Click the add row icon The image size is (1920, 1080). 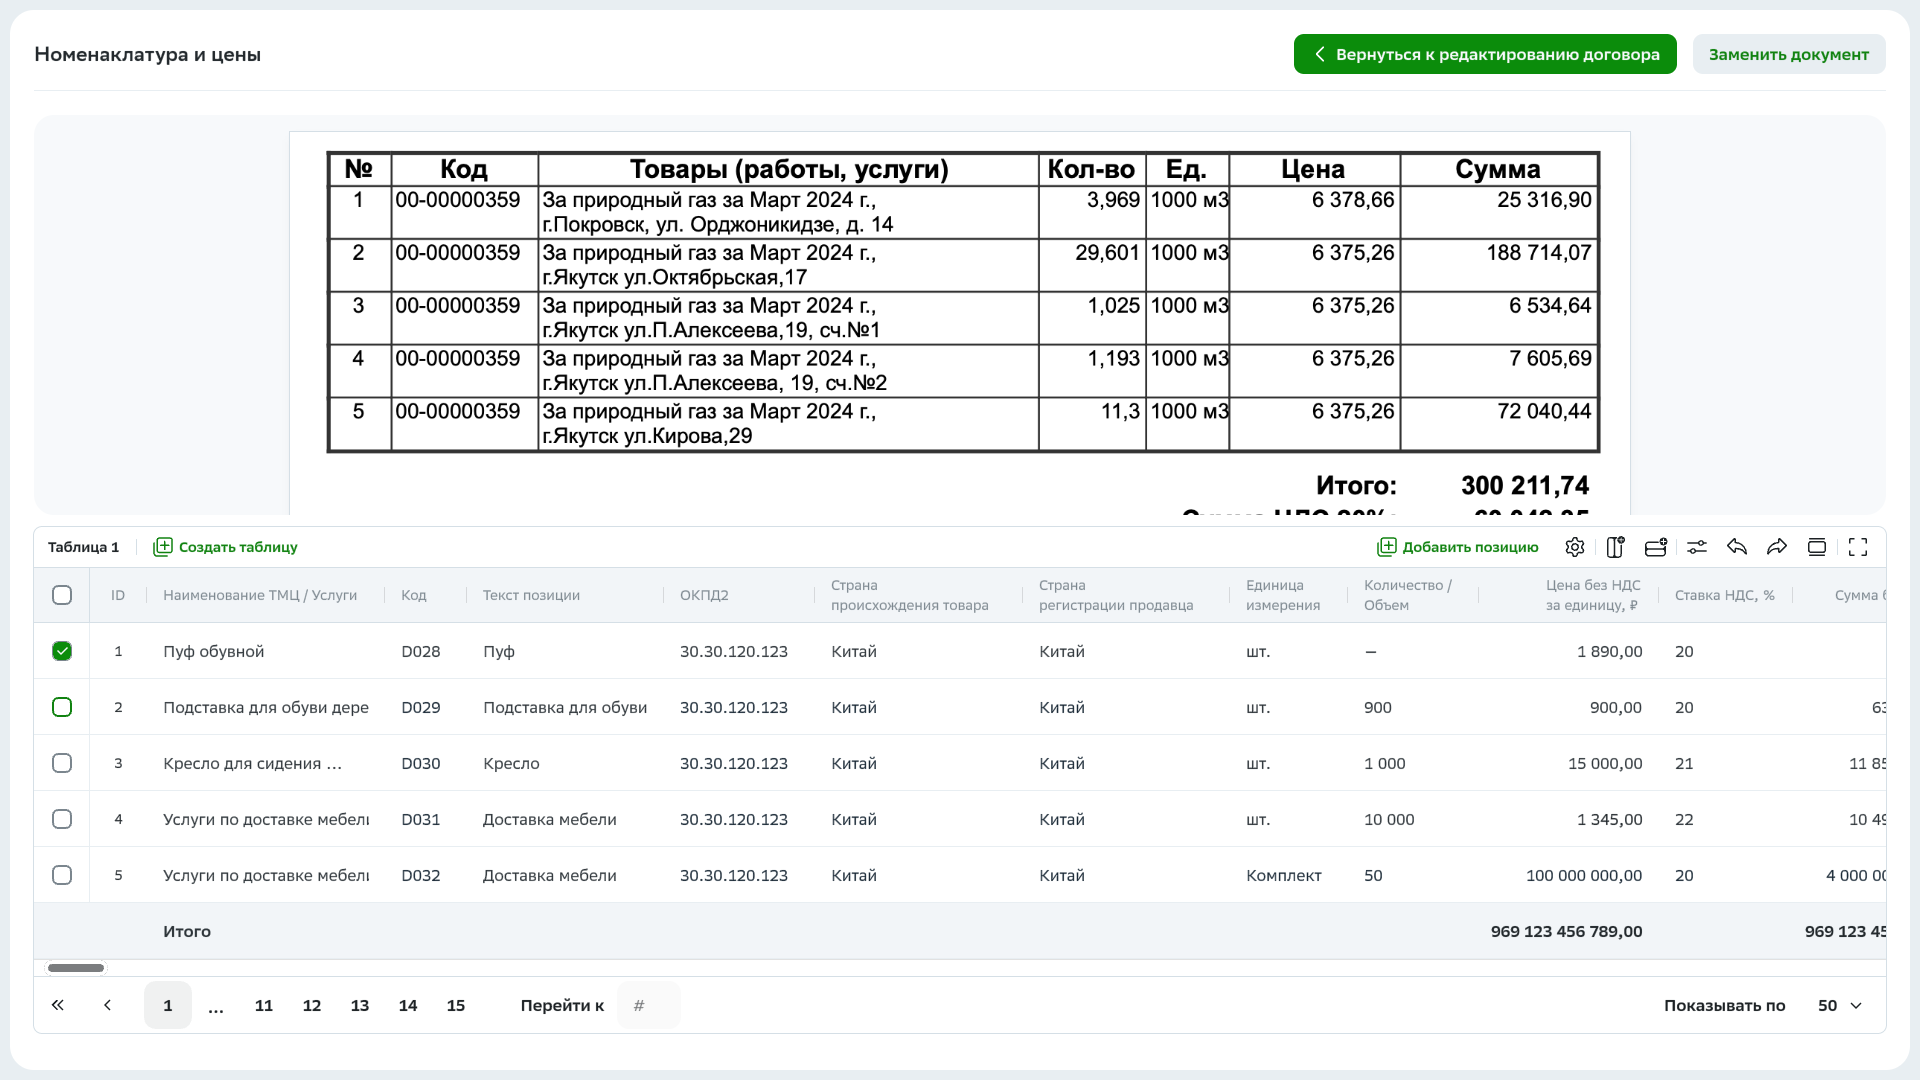(x=1656, y=547)
